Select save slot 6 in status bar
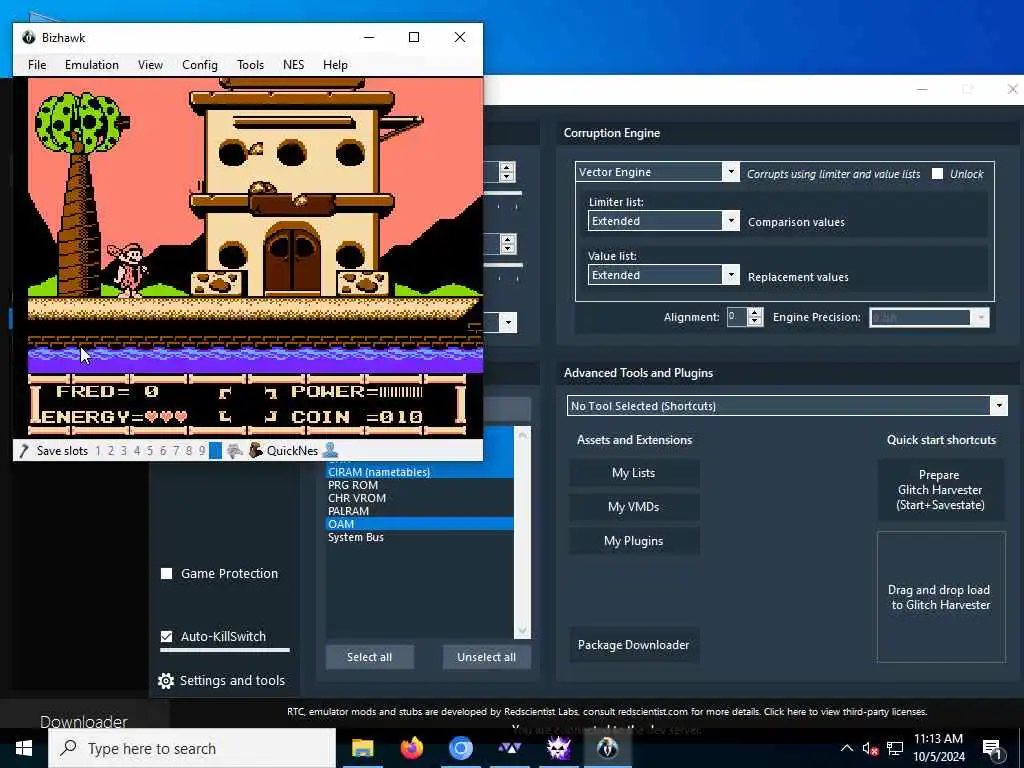The image size is (1024, 768). (163, 451)
